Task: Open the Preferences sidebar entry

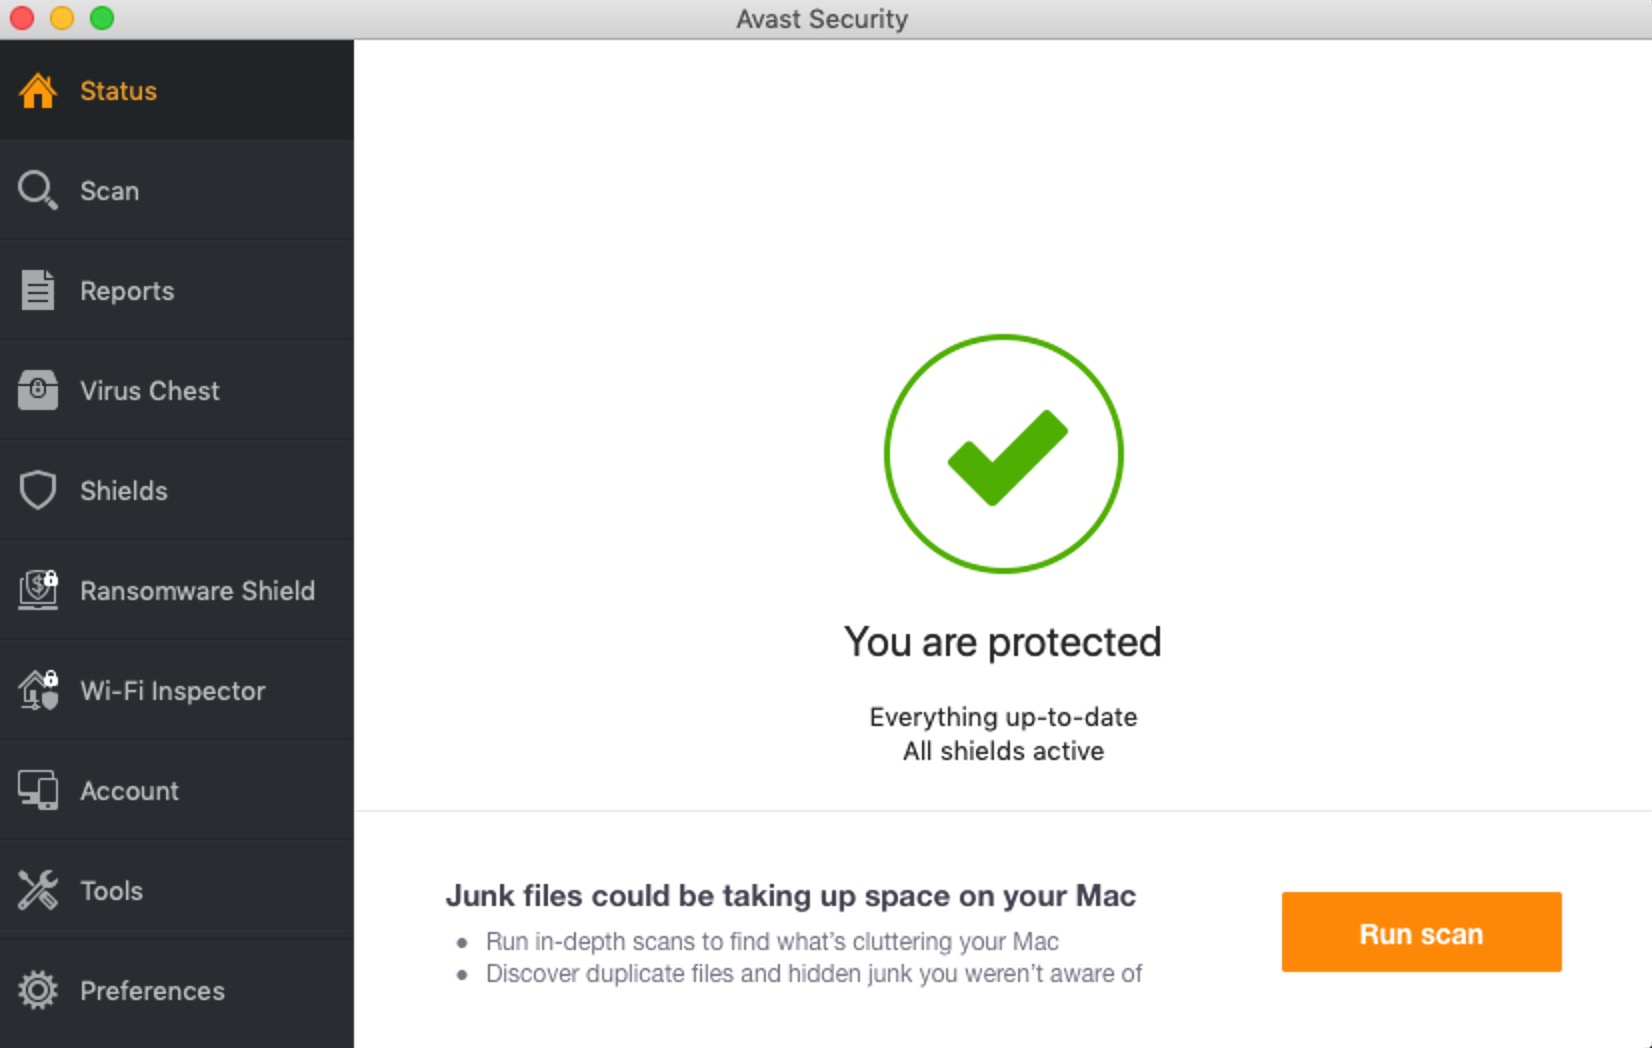Action: 177,990
